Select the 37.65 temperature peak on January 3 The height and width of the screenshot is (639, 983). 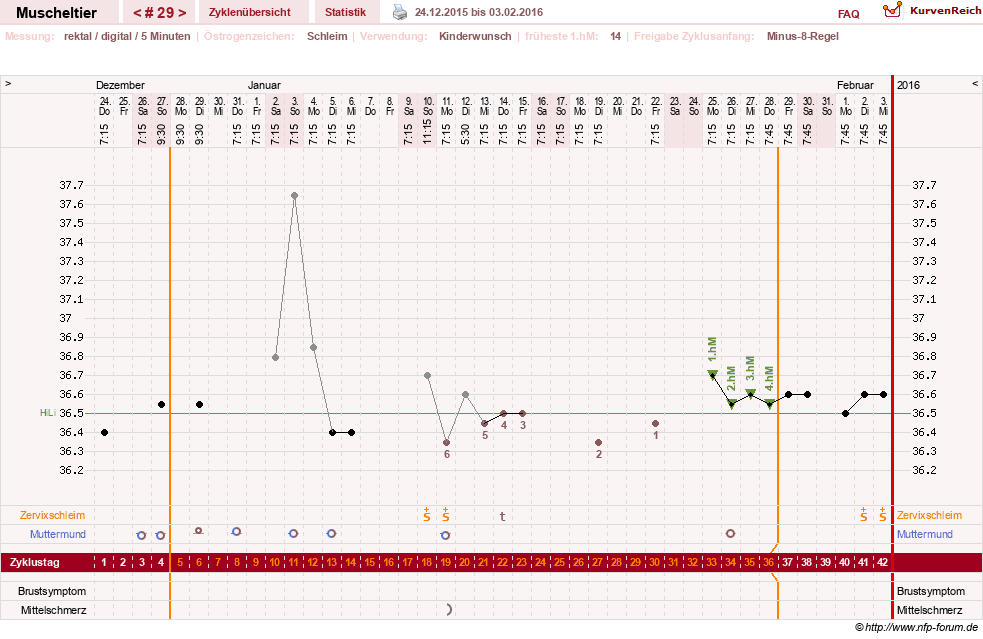pos(295,196)
